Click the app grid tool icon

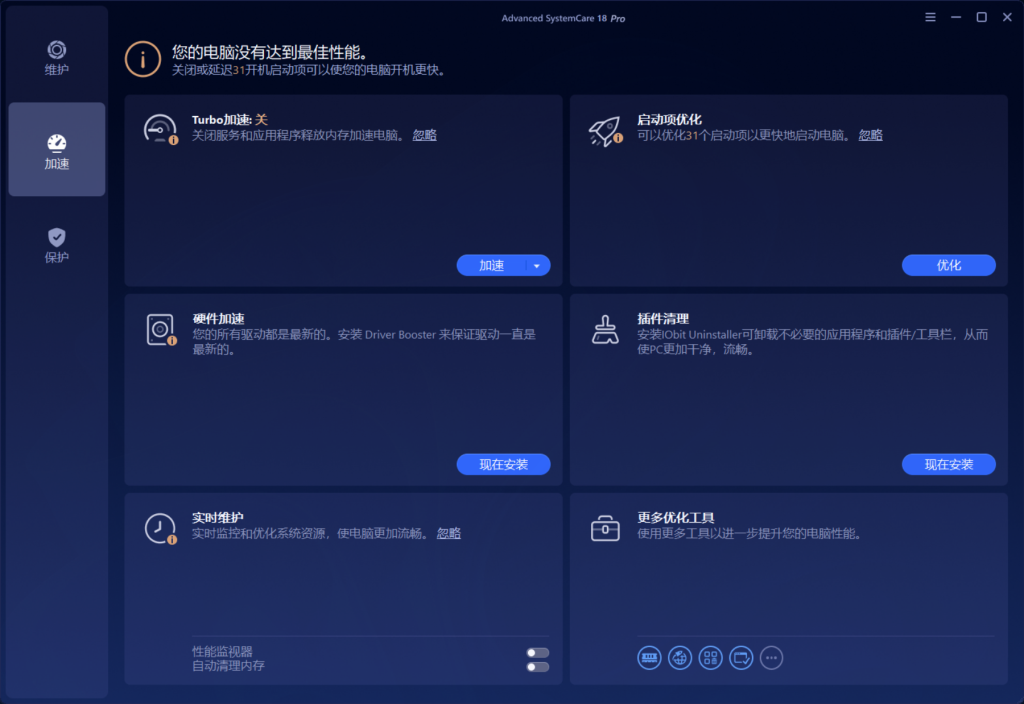(x=710, y=657)
